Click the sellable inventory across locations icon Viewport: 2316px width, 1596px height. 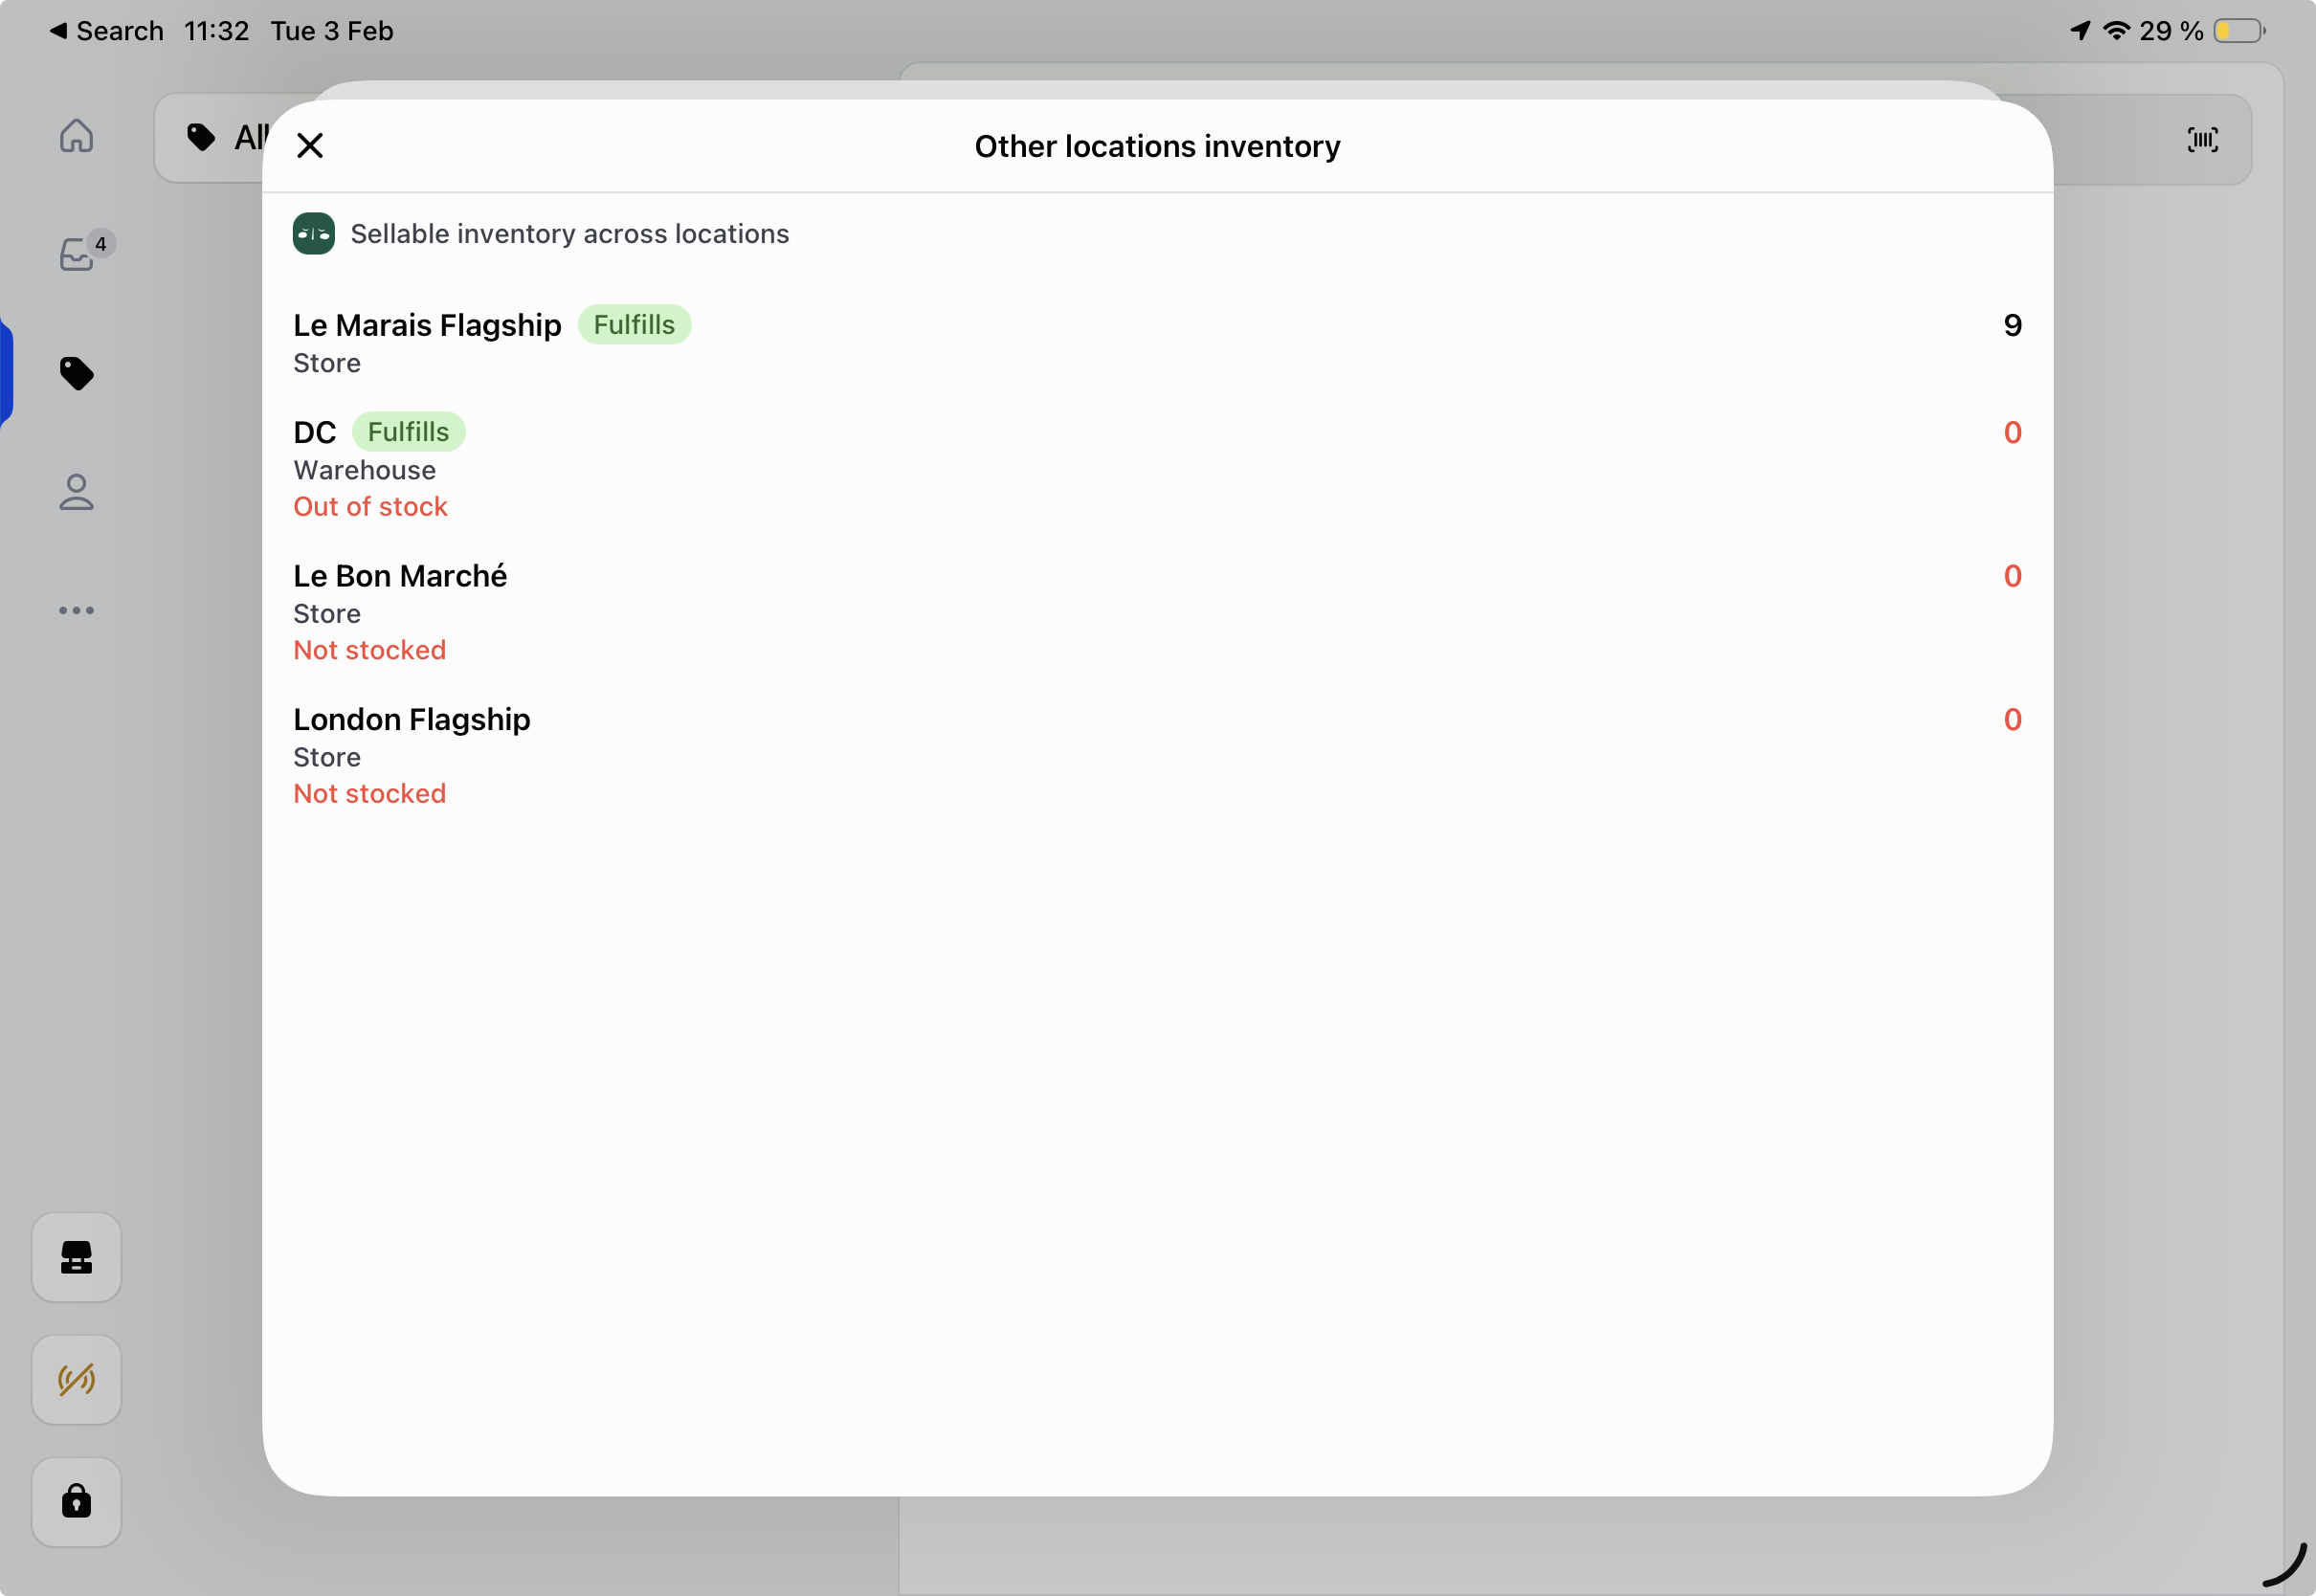[312, 233]
